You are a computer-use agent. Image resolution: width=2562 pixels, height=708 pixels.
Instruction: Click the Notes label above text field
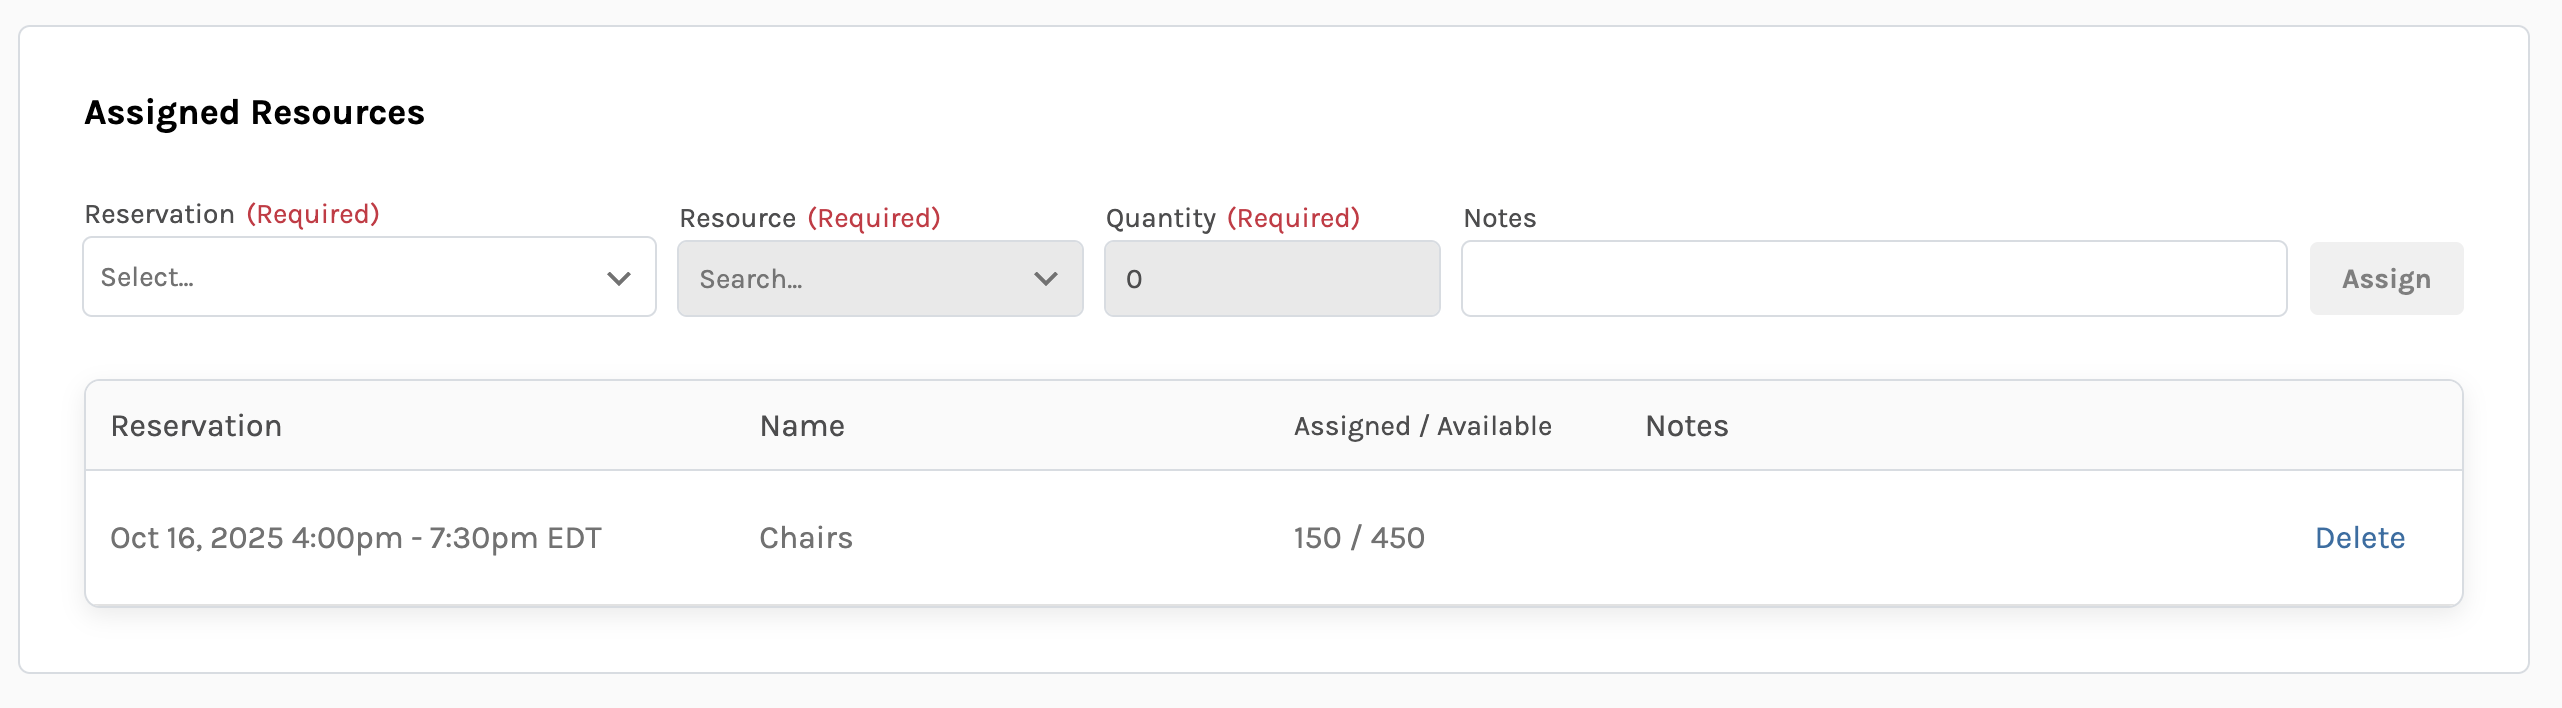(1499, 218)
